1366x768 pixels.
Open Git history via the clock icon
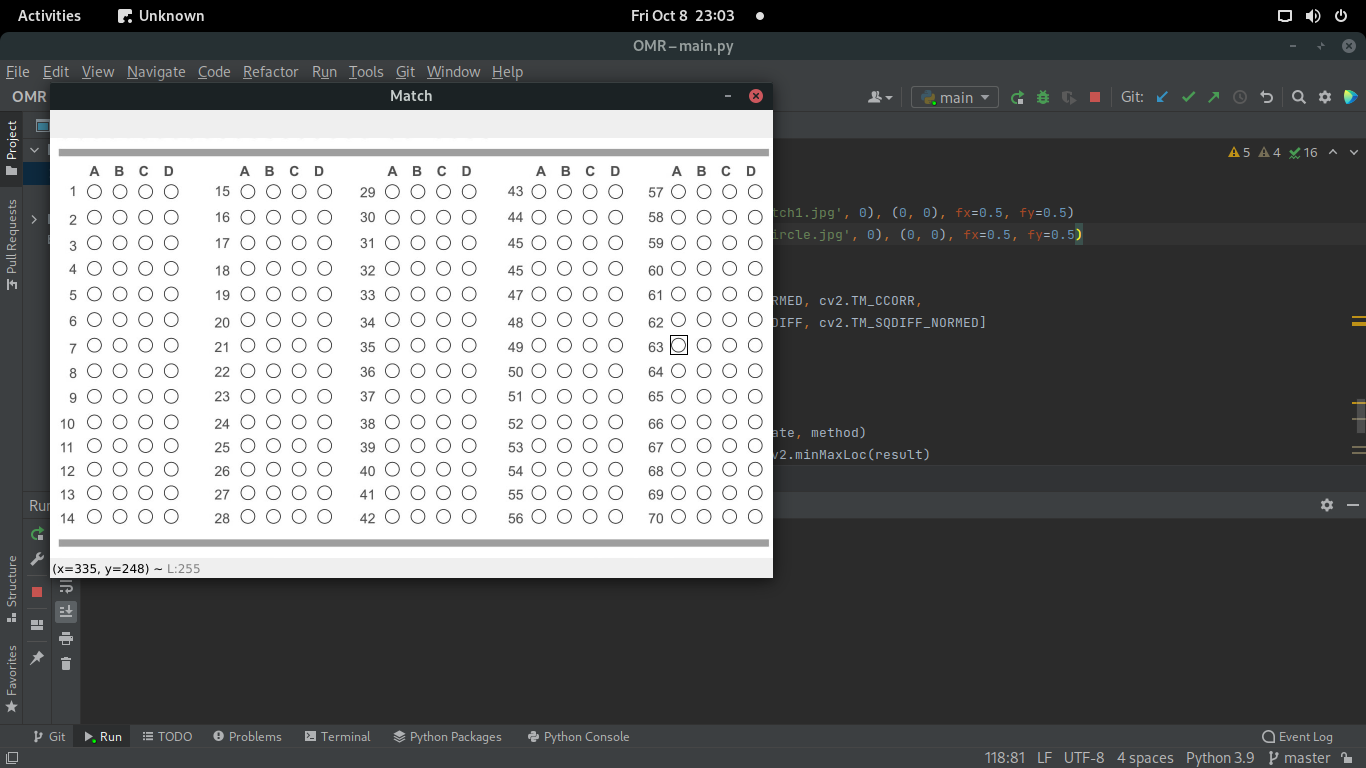point(1240,97)
